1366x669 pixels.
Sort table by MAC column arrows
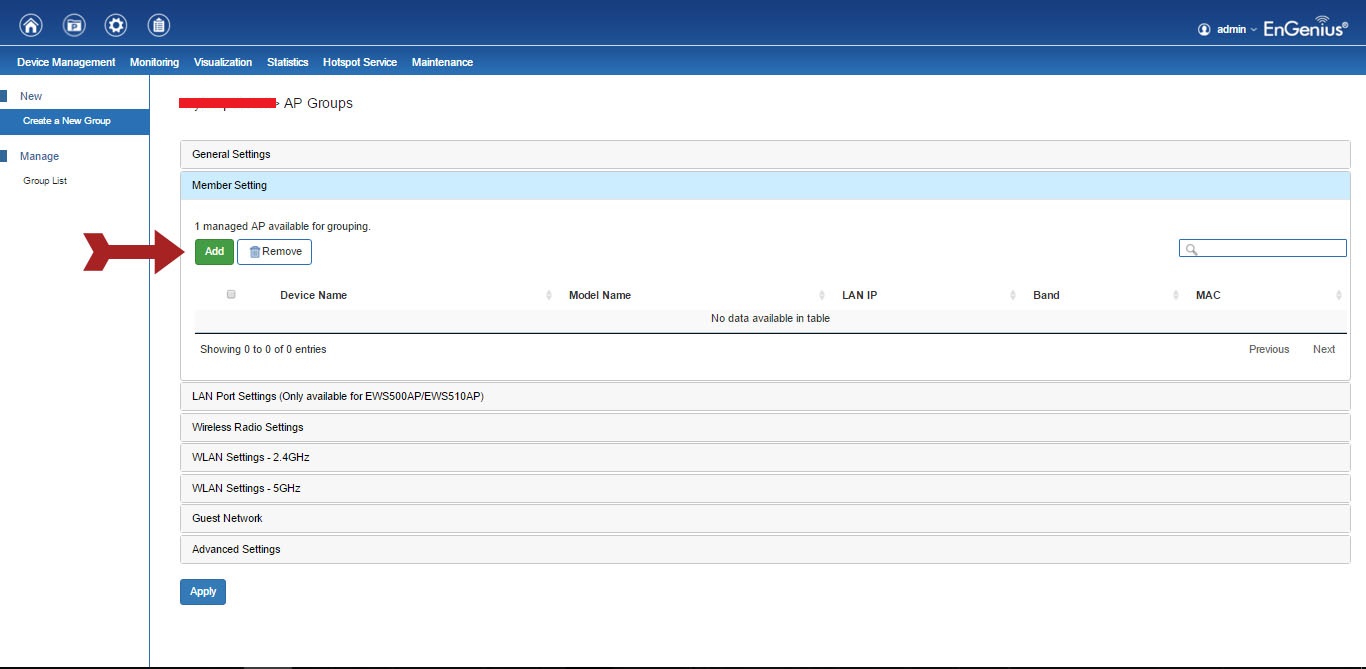(1338, 295)
